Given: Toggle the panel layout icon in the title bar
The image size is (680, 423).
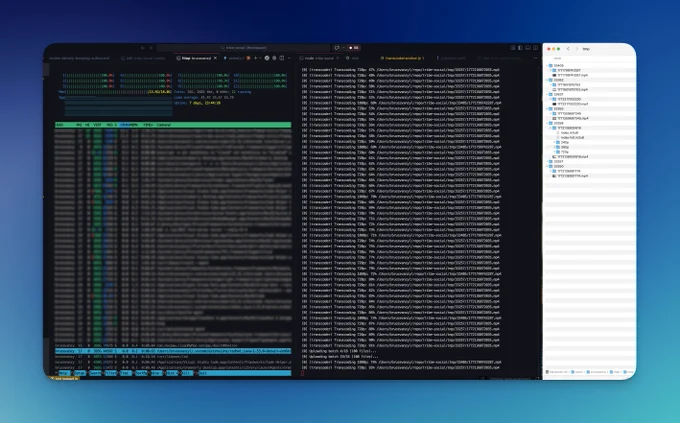Looking at the screenshot, I should pos(528,48).
